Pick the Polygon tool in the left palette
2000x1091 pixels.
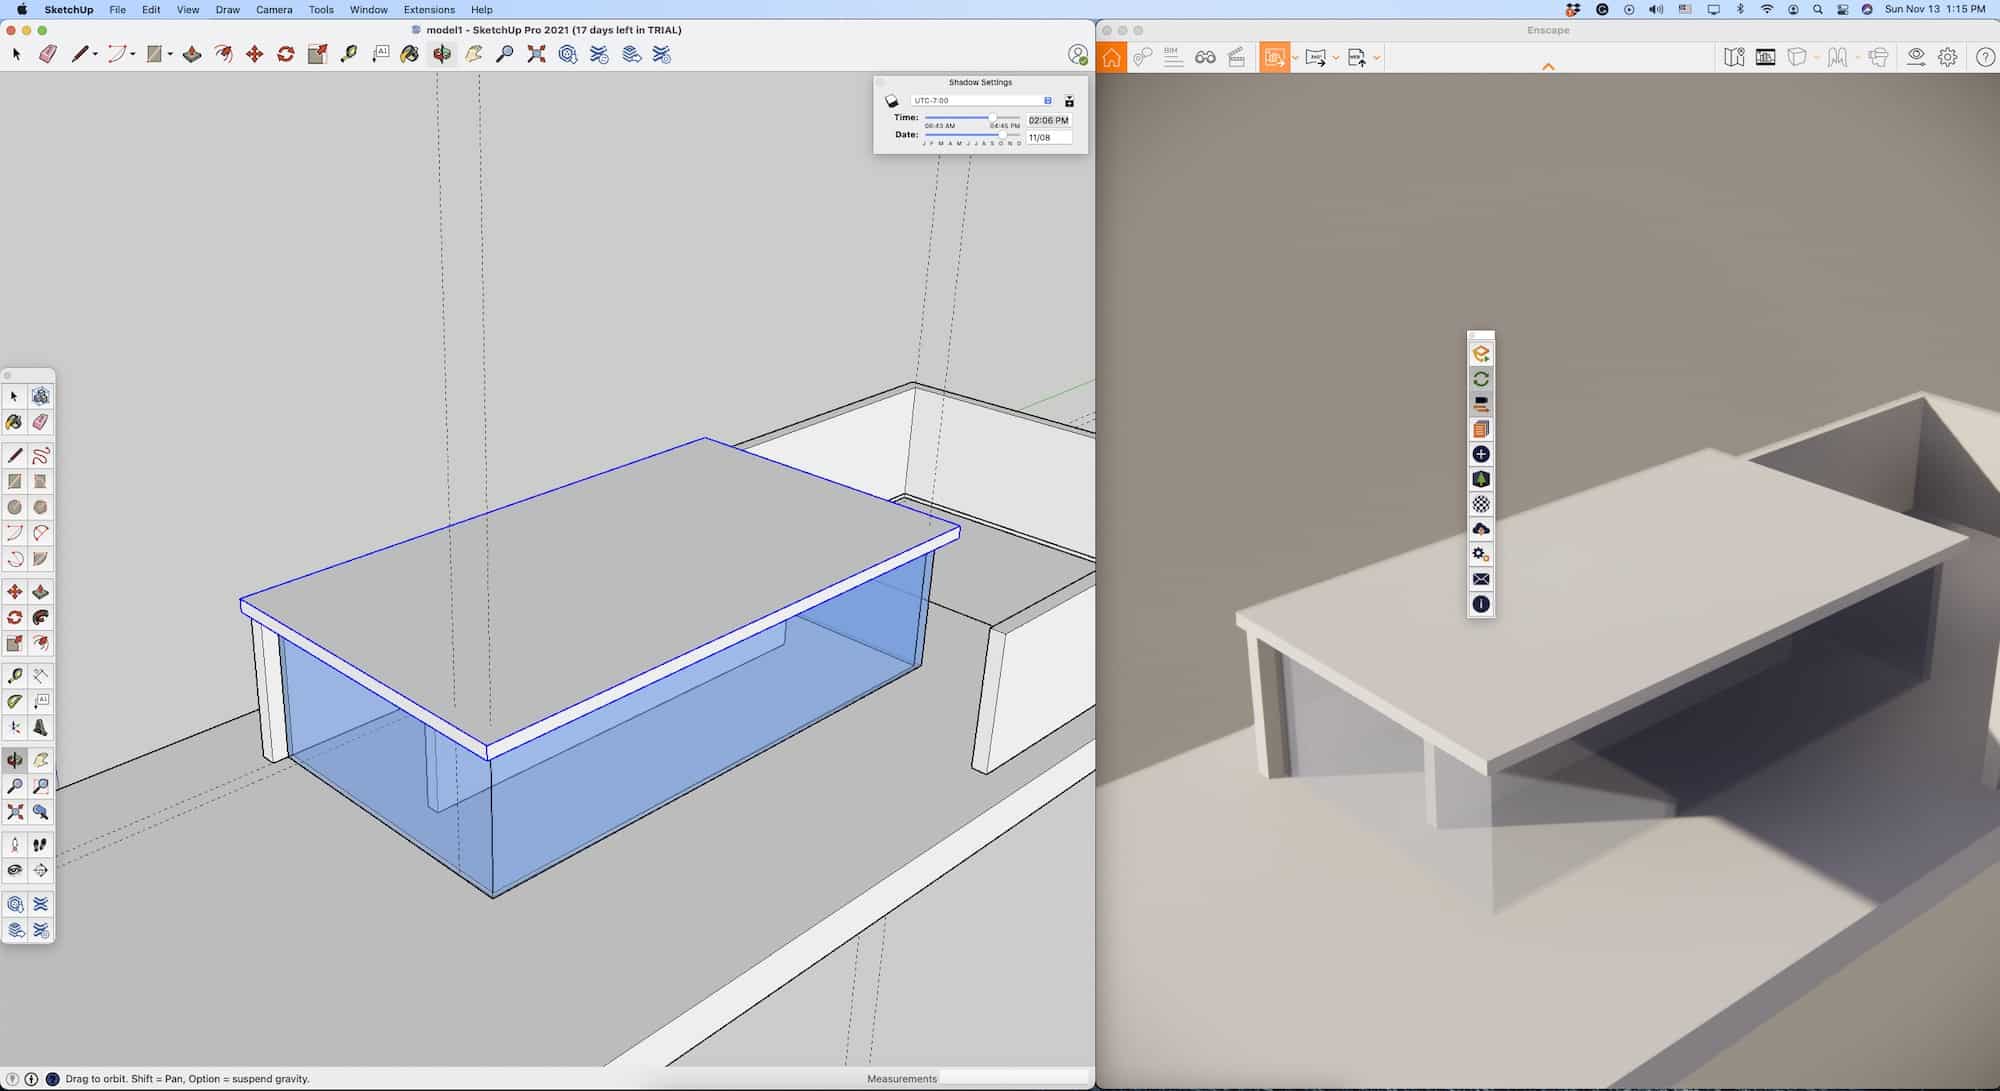(x=40, y=507)
